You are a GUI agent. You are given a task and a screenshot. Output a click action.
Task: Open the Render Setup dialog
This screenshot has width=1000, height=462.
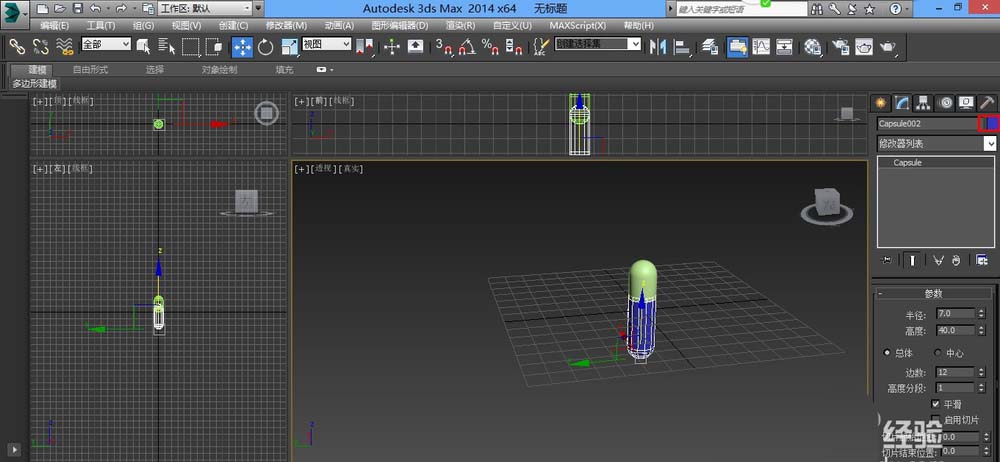(x=841, y=47)
